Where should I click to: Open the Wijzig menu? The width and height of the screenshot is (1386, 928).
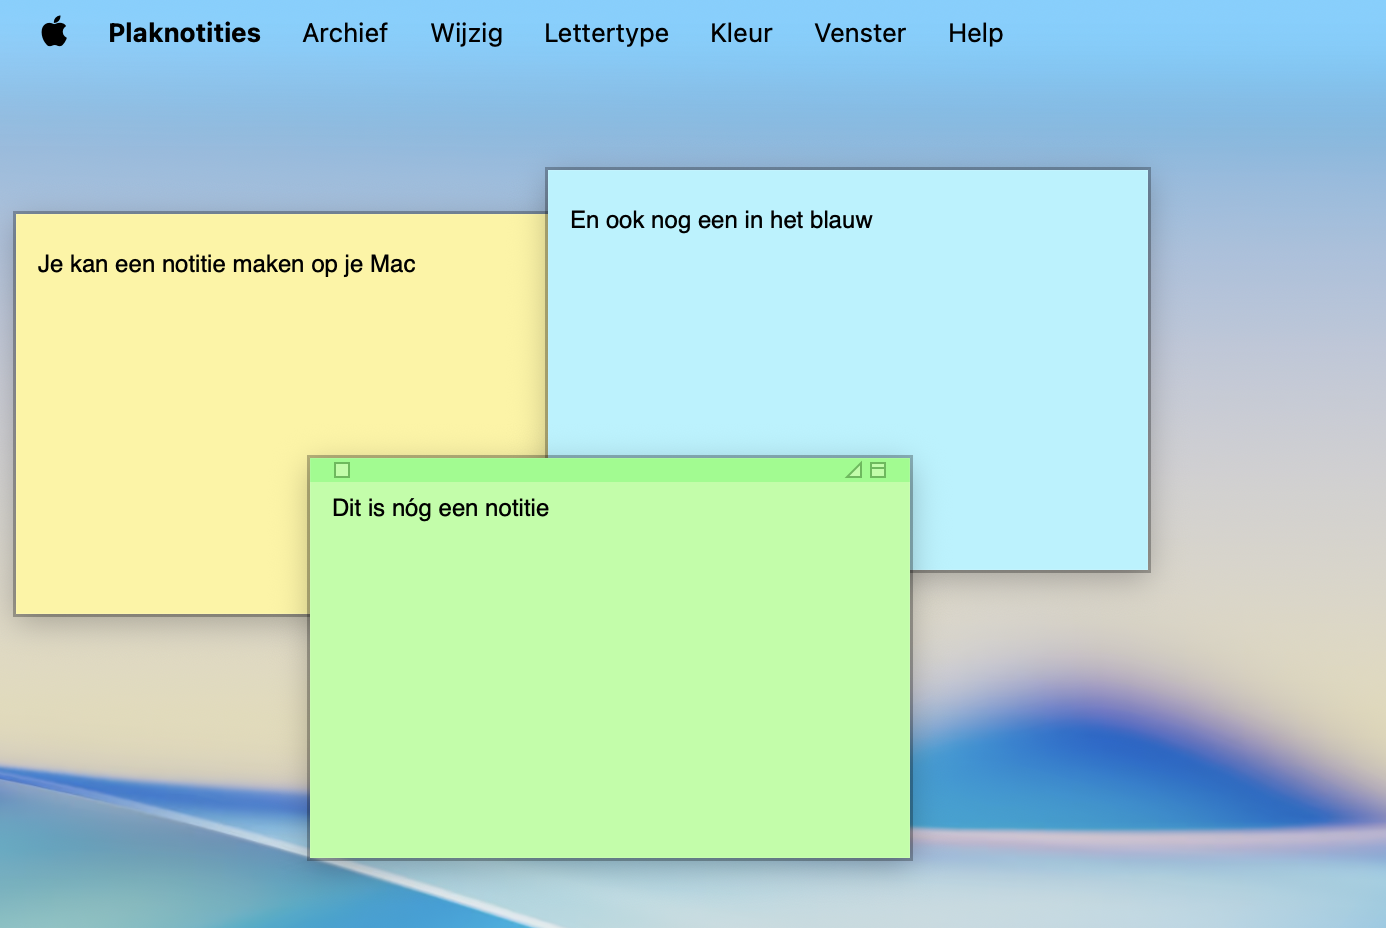point(466,32)
